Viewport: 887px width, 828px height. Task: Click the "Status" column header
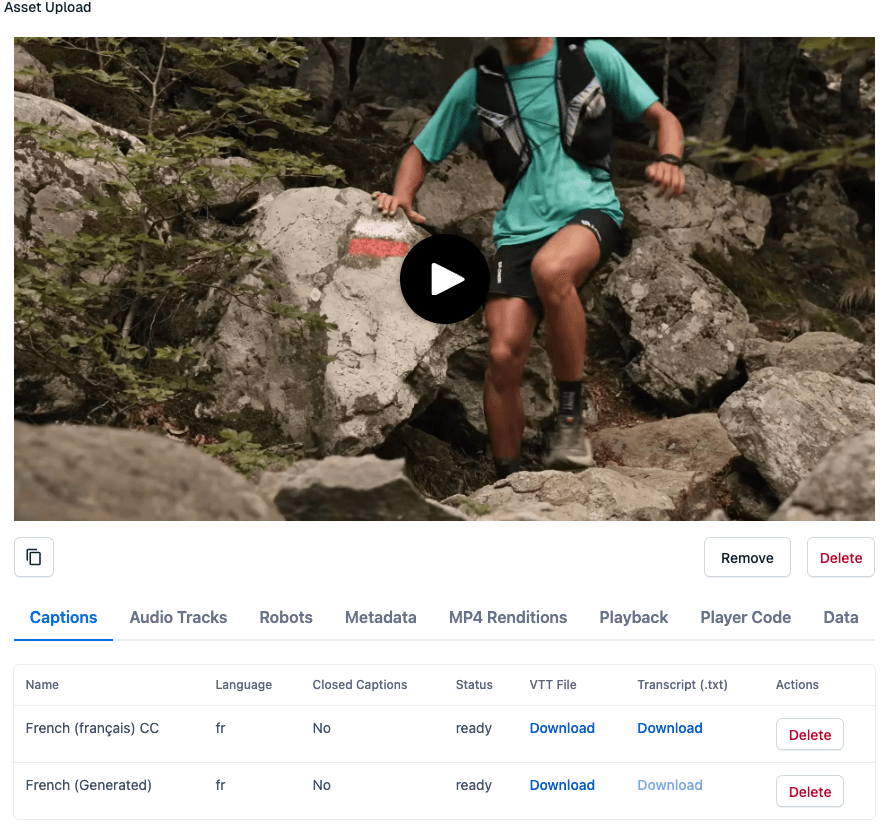tap(474, 684)
